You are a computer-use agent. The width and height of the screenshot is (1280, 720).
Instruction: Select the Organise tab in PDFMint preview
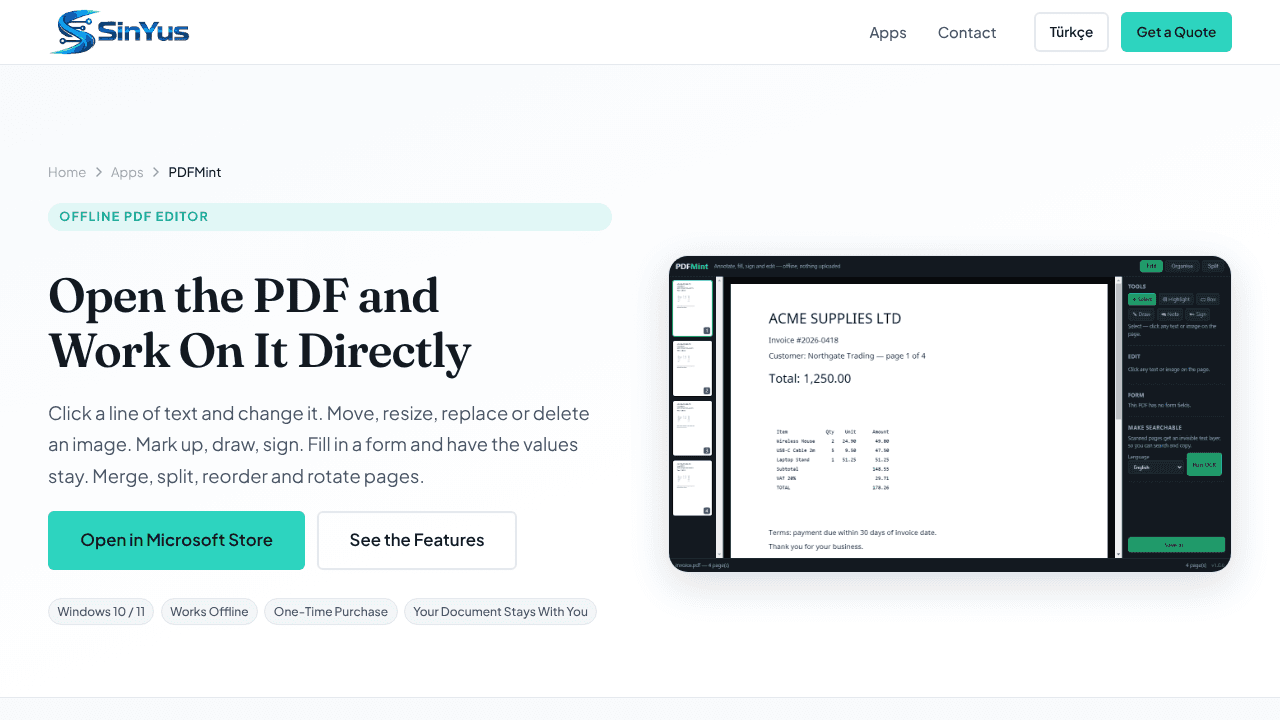point(1182,266)
